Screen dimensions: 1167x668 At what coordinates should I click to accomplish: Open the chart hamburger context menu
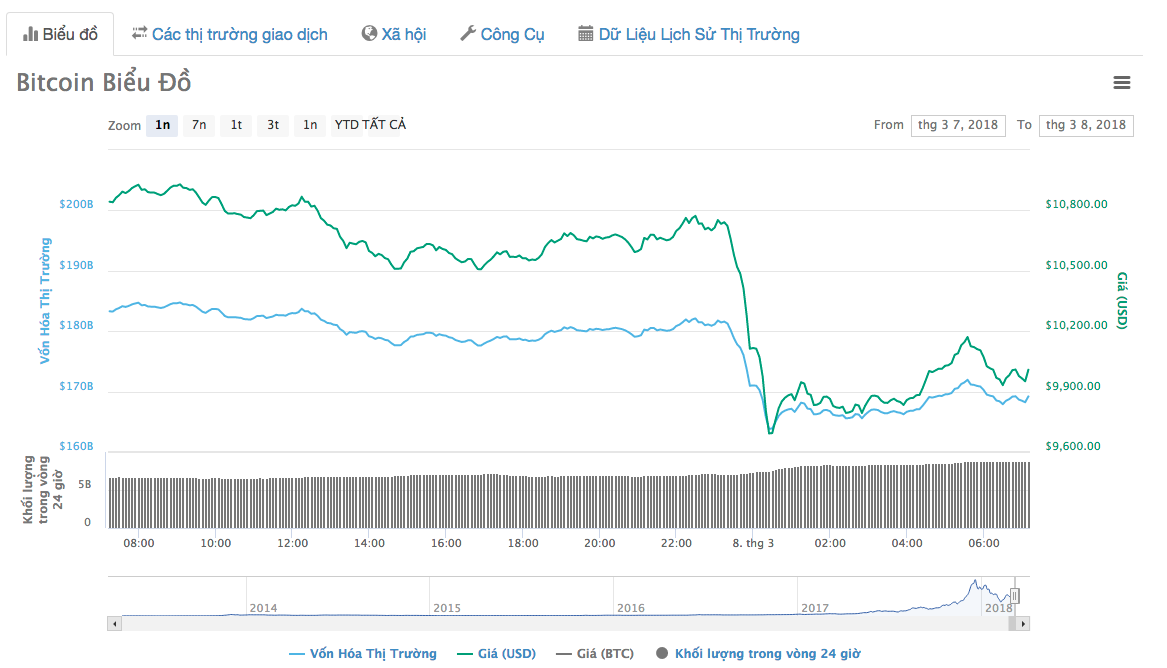coord(1122,83)
